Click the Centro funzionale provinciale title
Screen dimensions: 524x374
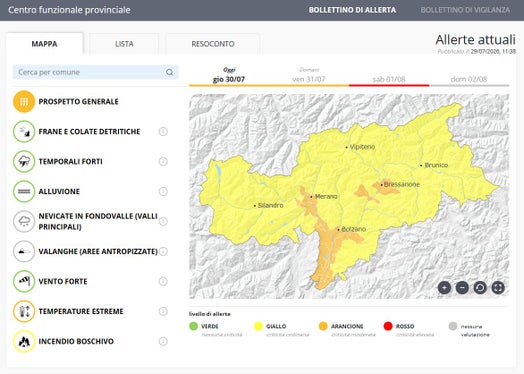pyautogui.click(x=69, y=10)
